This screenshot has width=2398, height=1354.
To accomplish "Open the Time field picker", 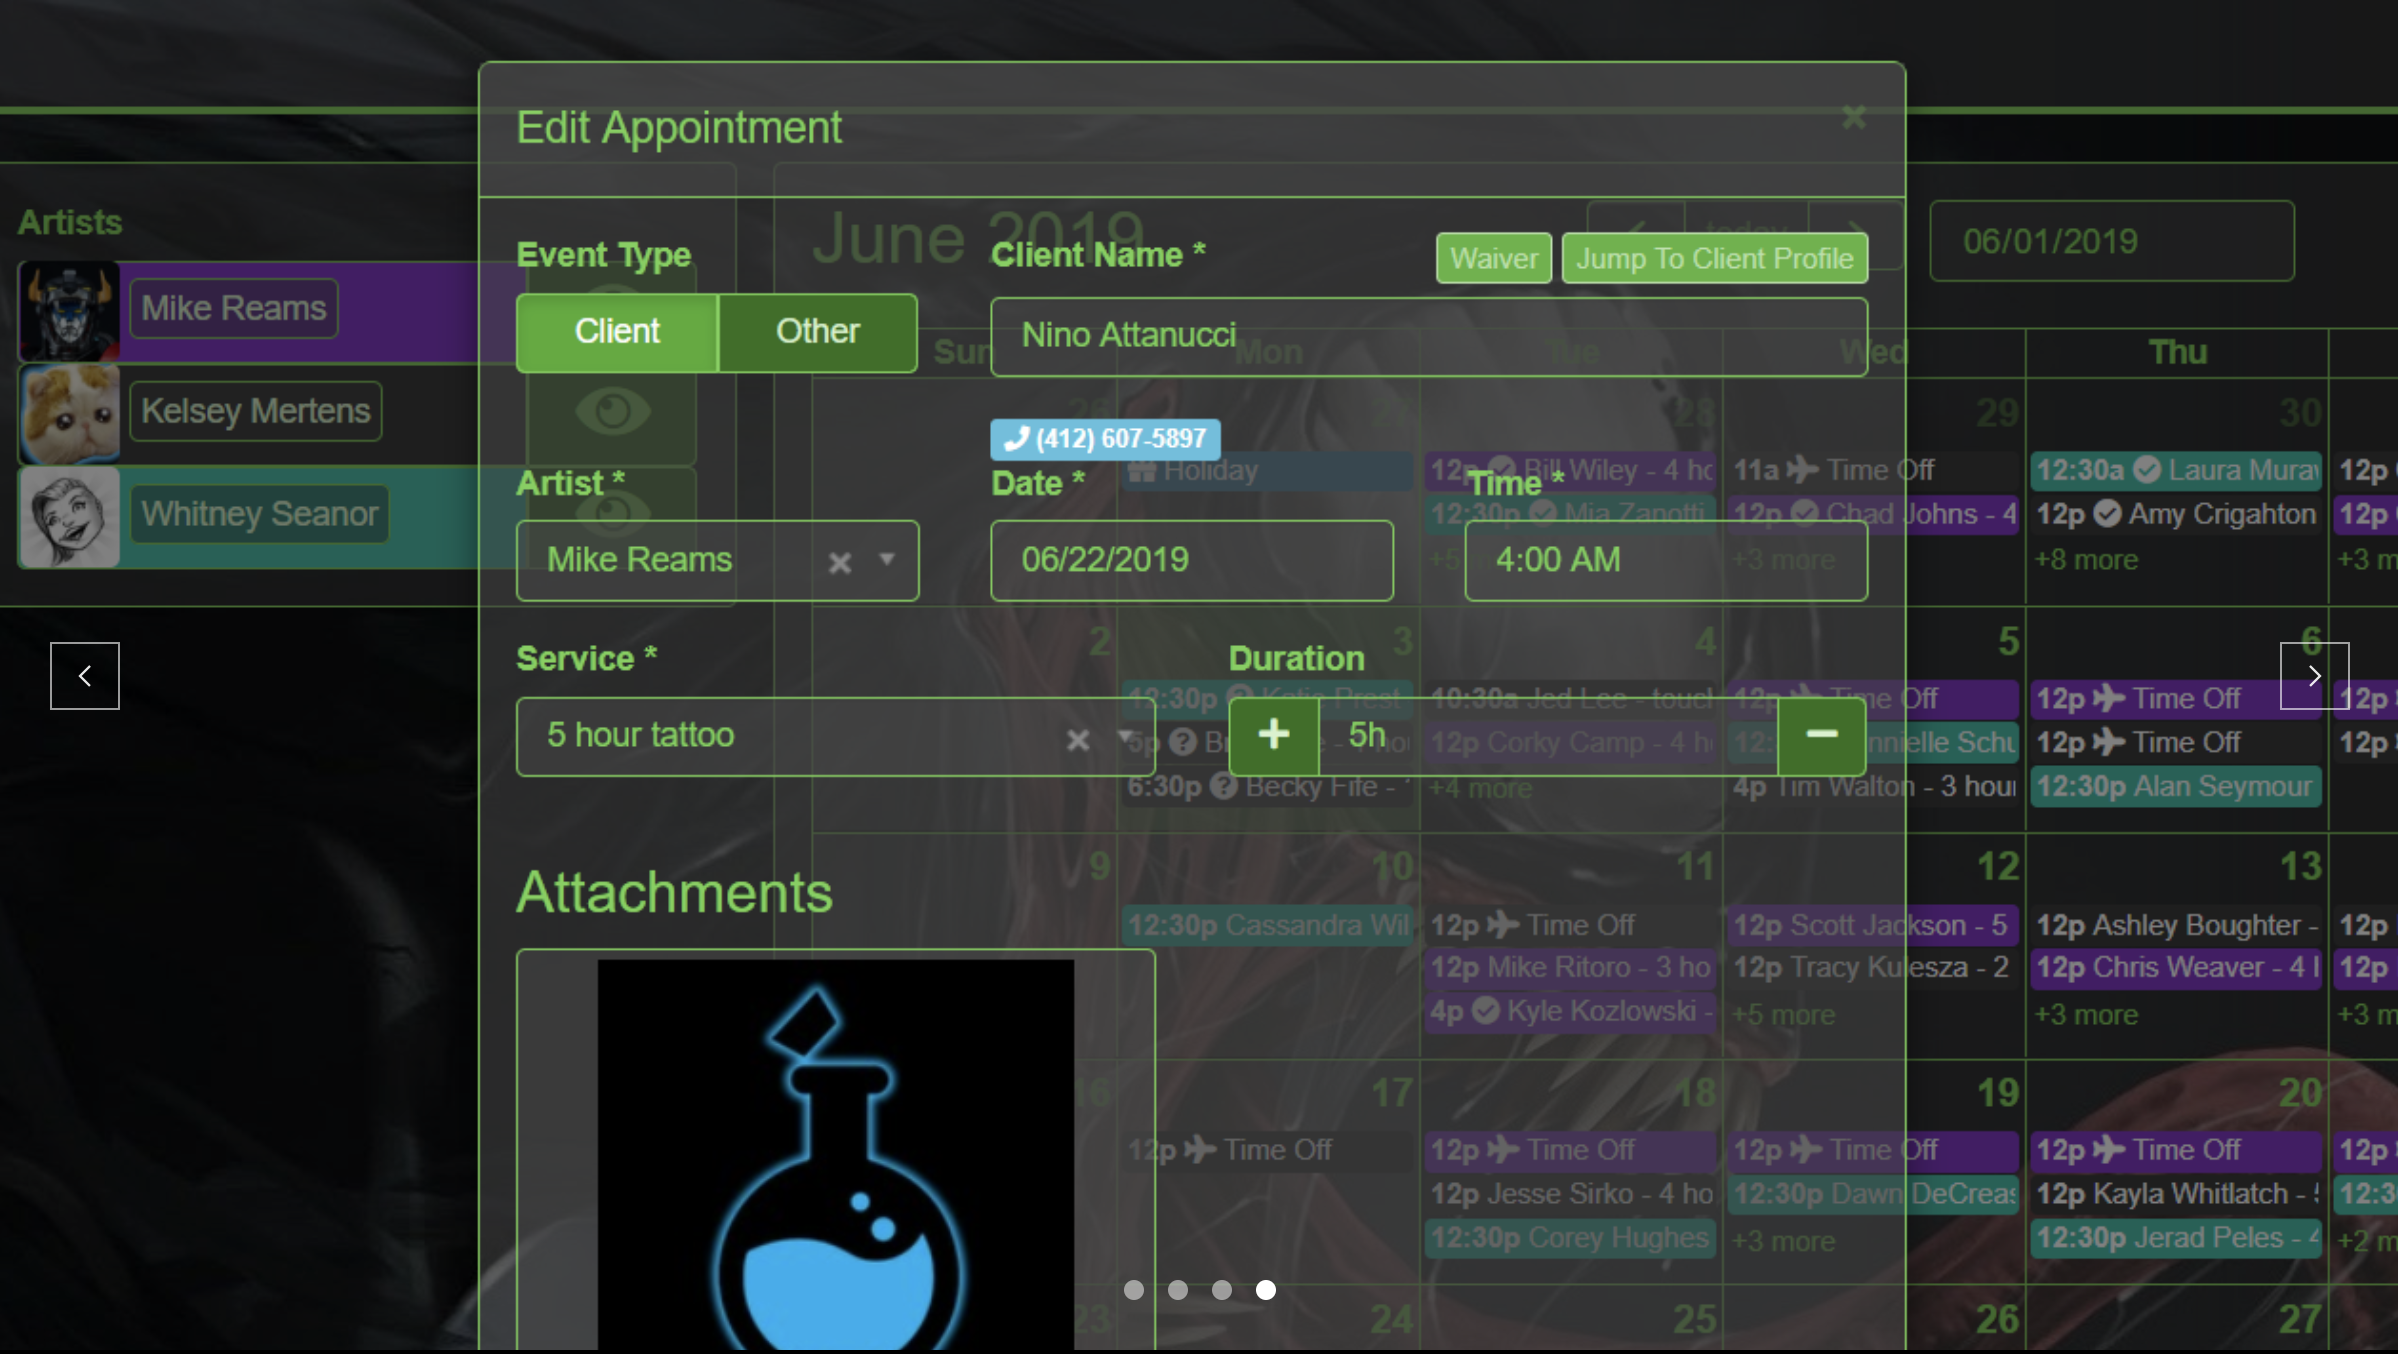I will (1665, 560).
